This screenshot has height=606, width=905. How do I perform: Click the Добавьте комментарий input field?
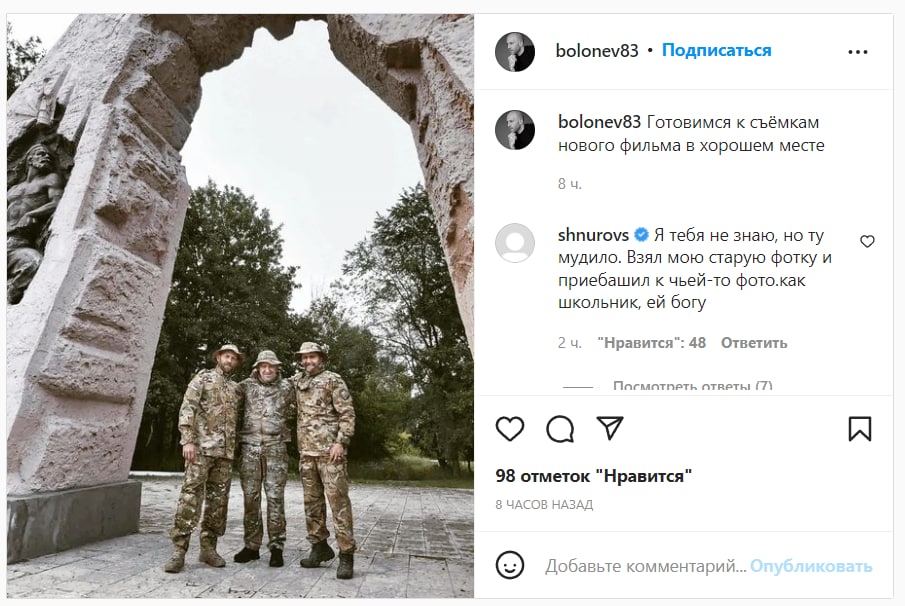click(x=645, y=566)
